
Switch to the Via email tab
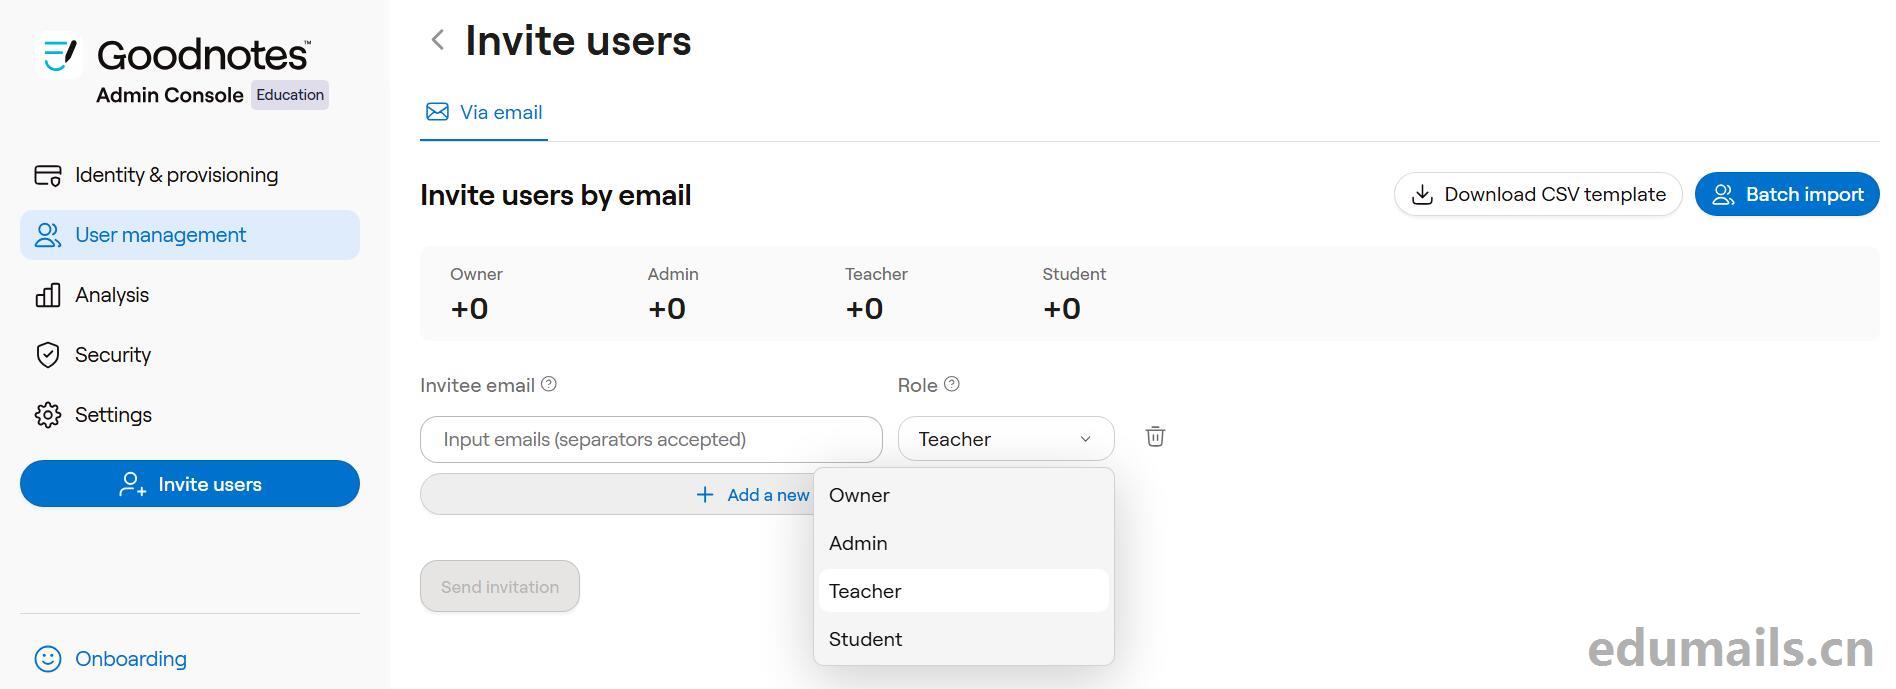click(x=484, y=113)
